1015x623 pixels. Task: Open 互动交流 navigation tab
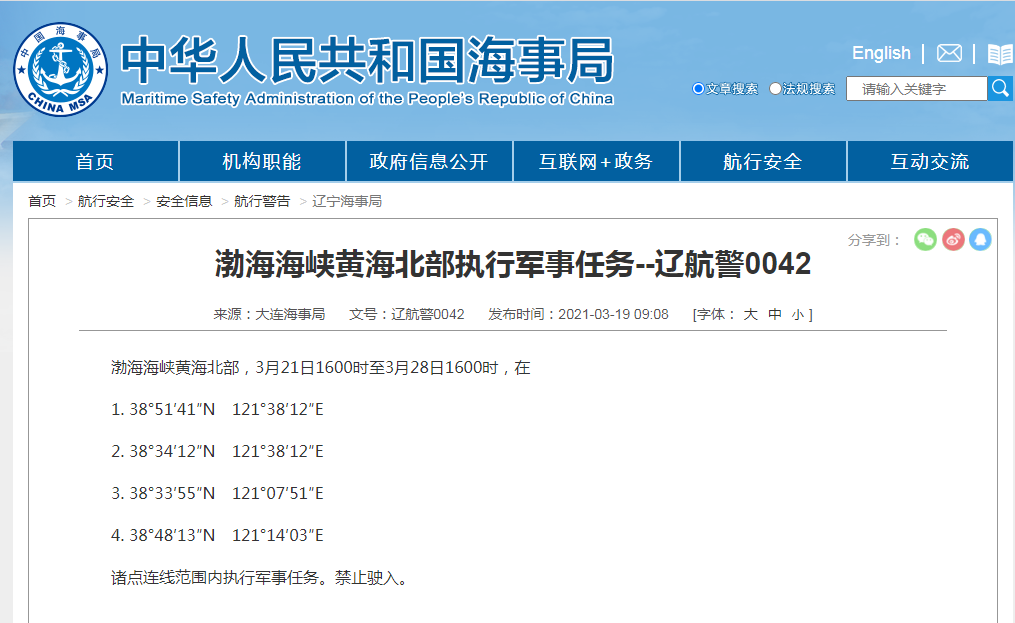coord(930,161)
